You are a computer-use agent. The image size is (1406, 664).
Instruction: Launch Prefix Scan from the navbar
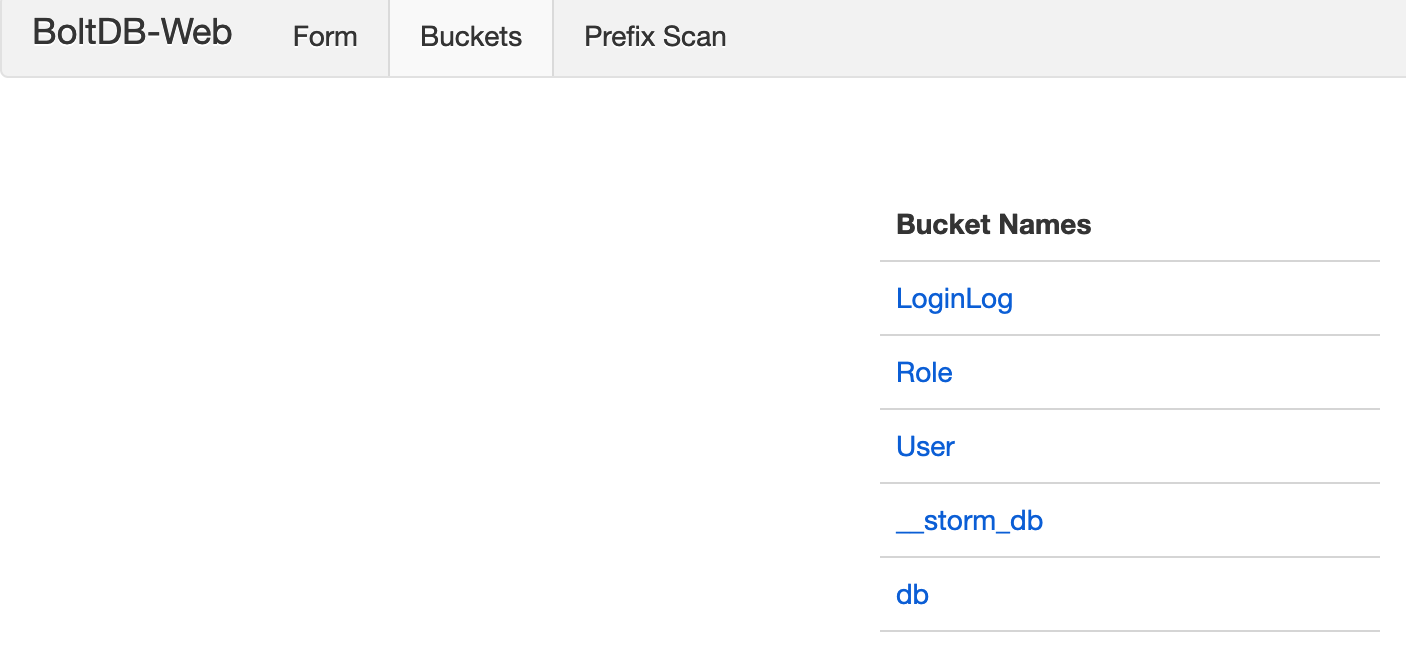pos(655,37)
